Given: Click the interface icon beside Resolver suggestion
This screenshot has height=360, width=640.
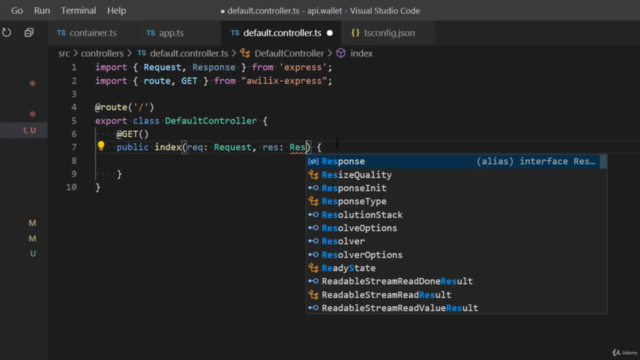Looking at the screenshot, I should coord(313,241).
